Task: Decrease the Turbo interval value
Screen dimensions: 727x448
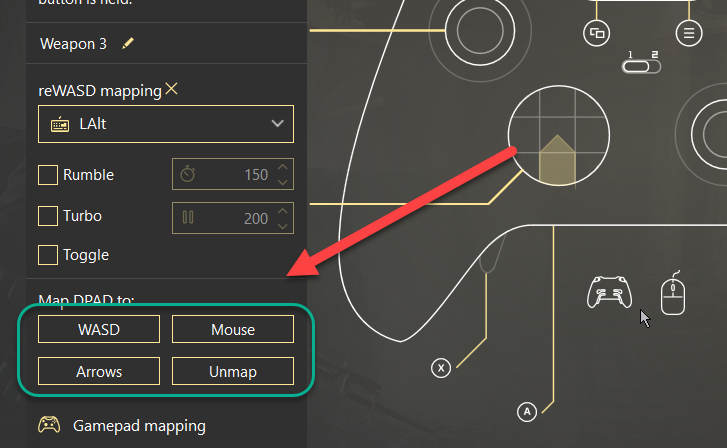Action: (x=283, y=223)
